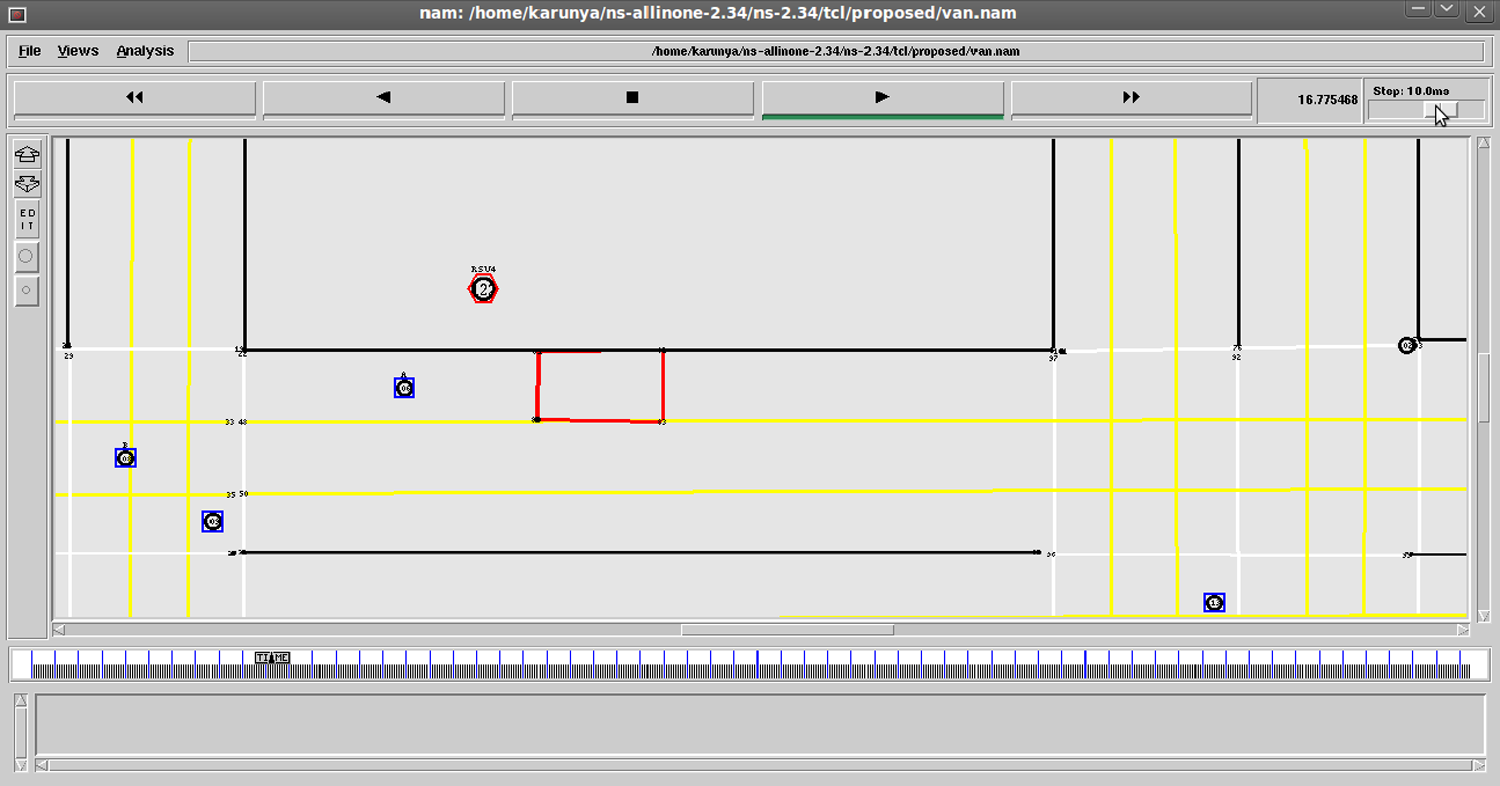
Task: Click the canvas scroll-up arrow
Action: click(x=1484, y=146)
